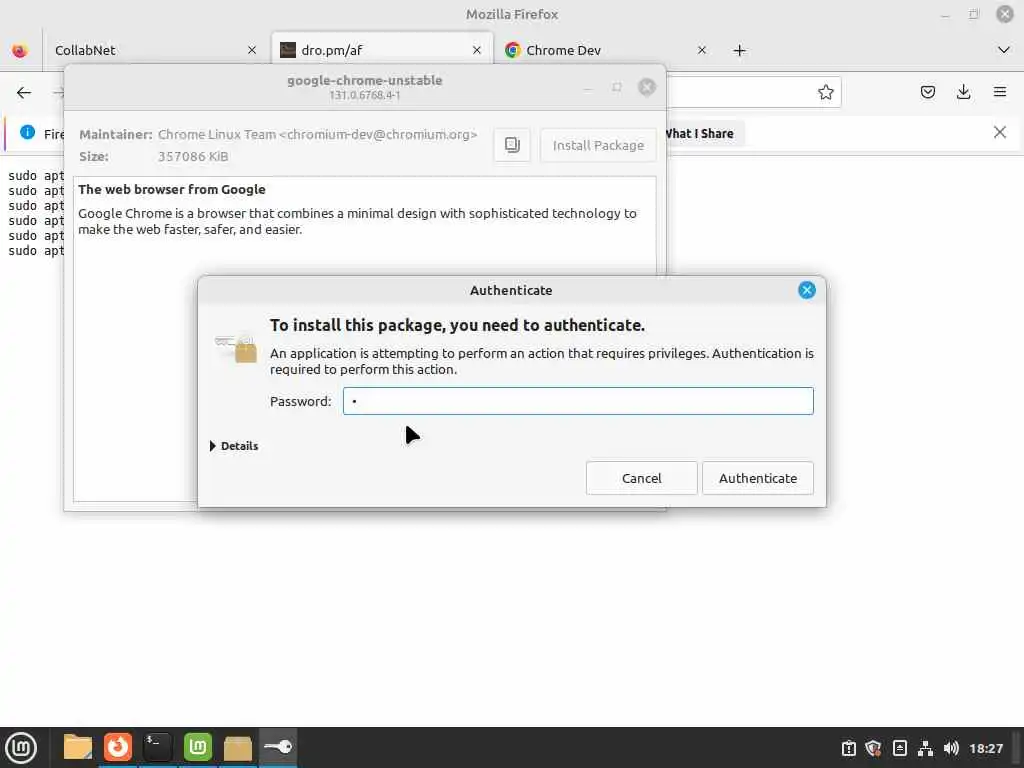
Task: Close the Authenticate dialog with blue X
Action: point(807,290)
